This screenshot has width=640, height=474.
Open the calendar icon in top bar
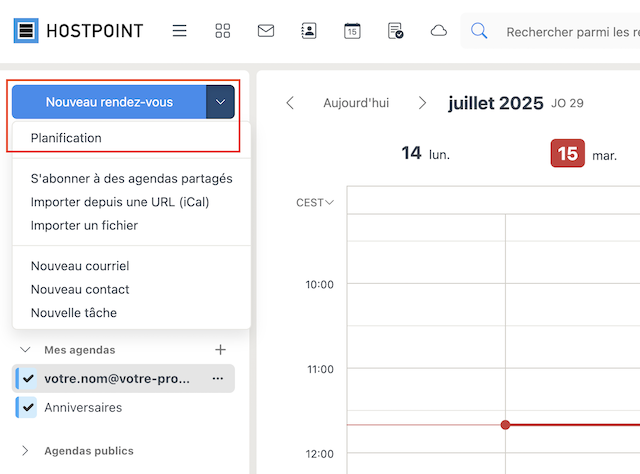352,31
